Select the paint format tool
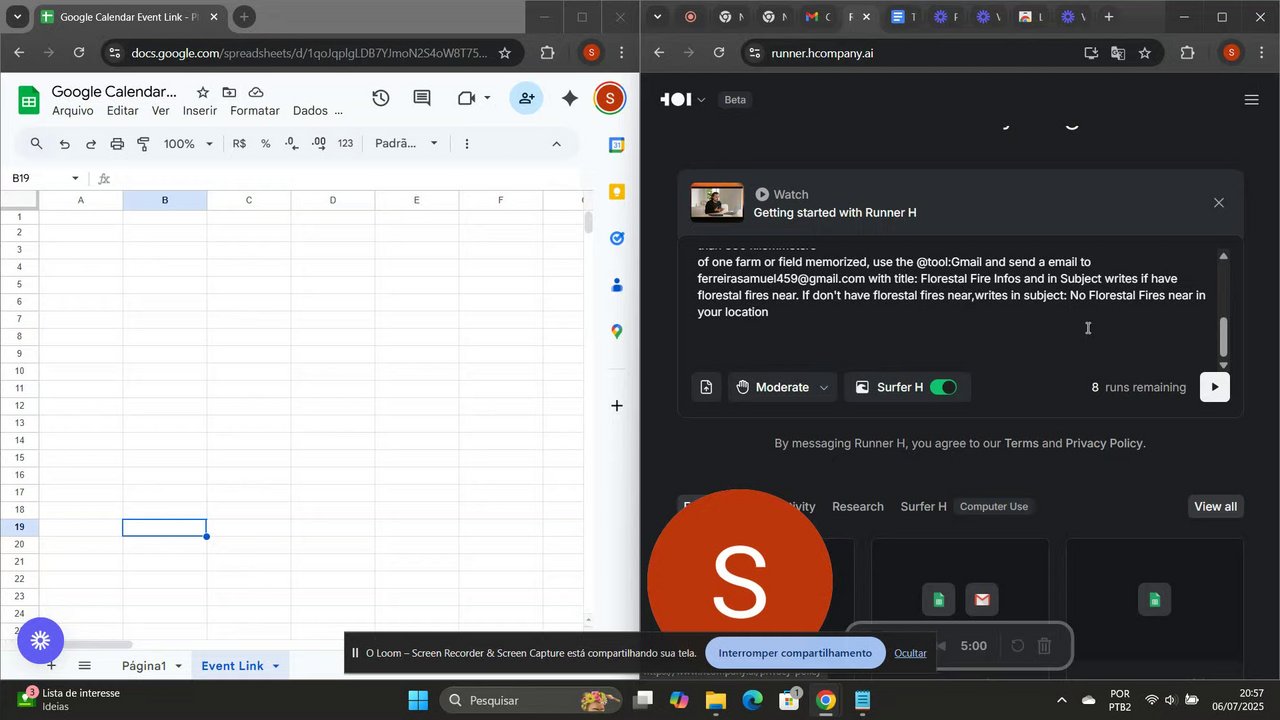This screenshot has height=720, width=1280. click(x=143, y=144)
